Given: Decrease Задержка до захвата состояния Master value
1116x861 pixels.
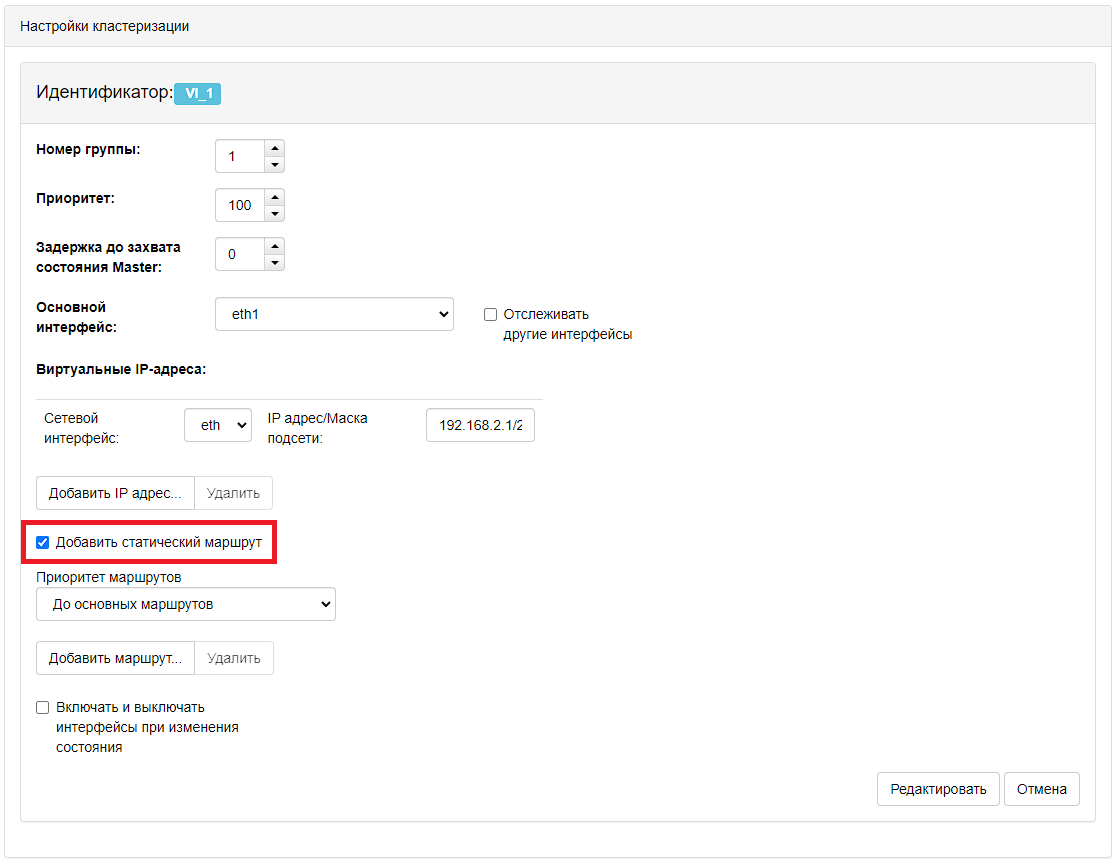Looking at the screenshot, I should point(275,263).
